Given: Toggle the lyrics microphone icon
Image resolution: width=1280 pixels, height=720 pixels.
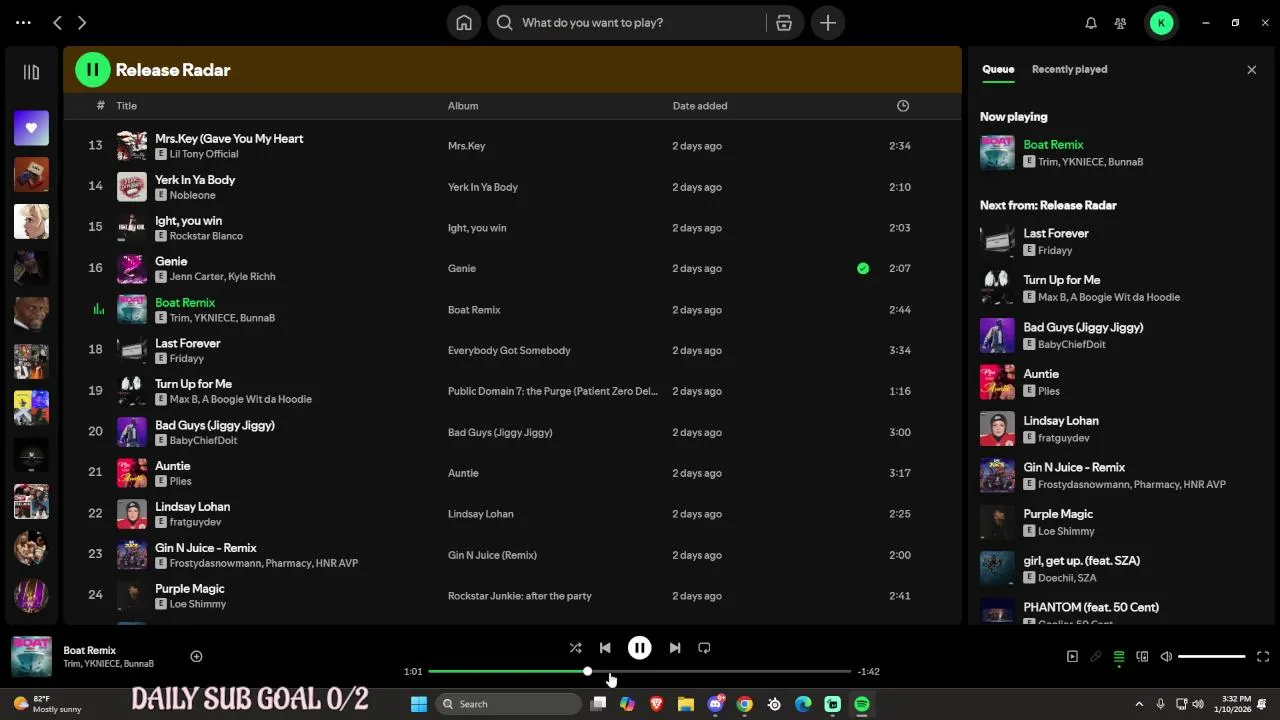Looking at the screenshot, I should point(1096,657).
